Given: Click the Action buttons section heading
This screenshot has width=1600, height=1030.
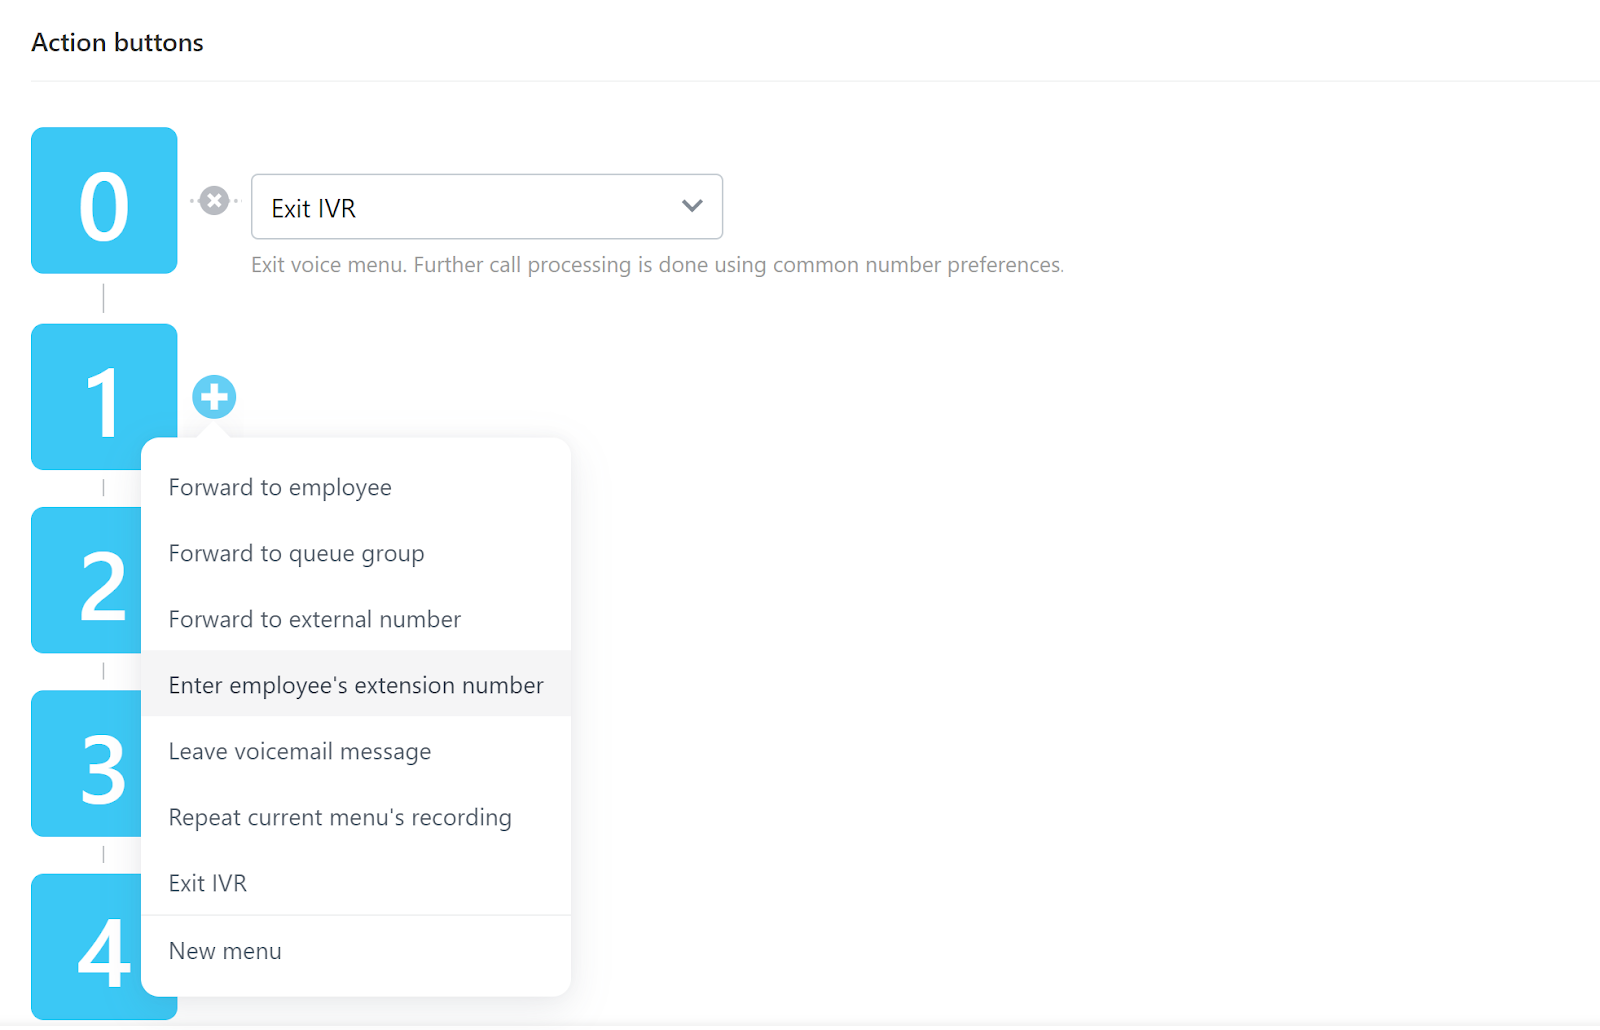Looking at the screenshot, I should point(117,42).
